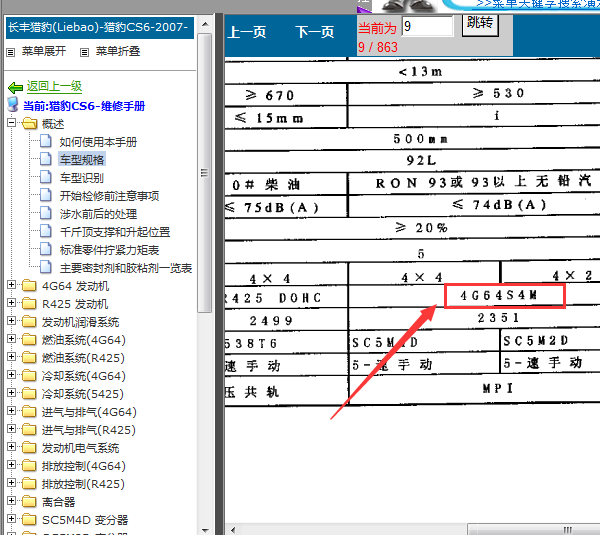Screen dimensions: 600x535
Task: Click the 跳转 jump button
Action: point(480,24)
